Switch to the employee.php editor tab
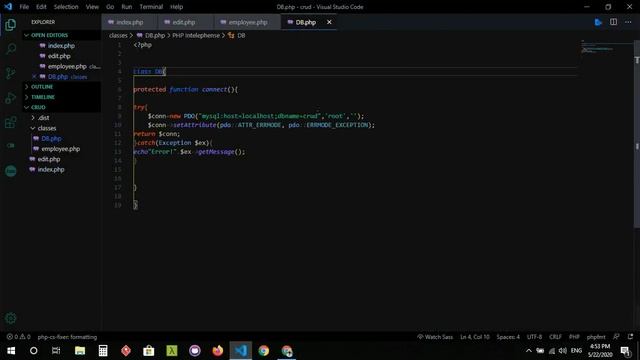 (247, 22)
